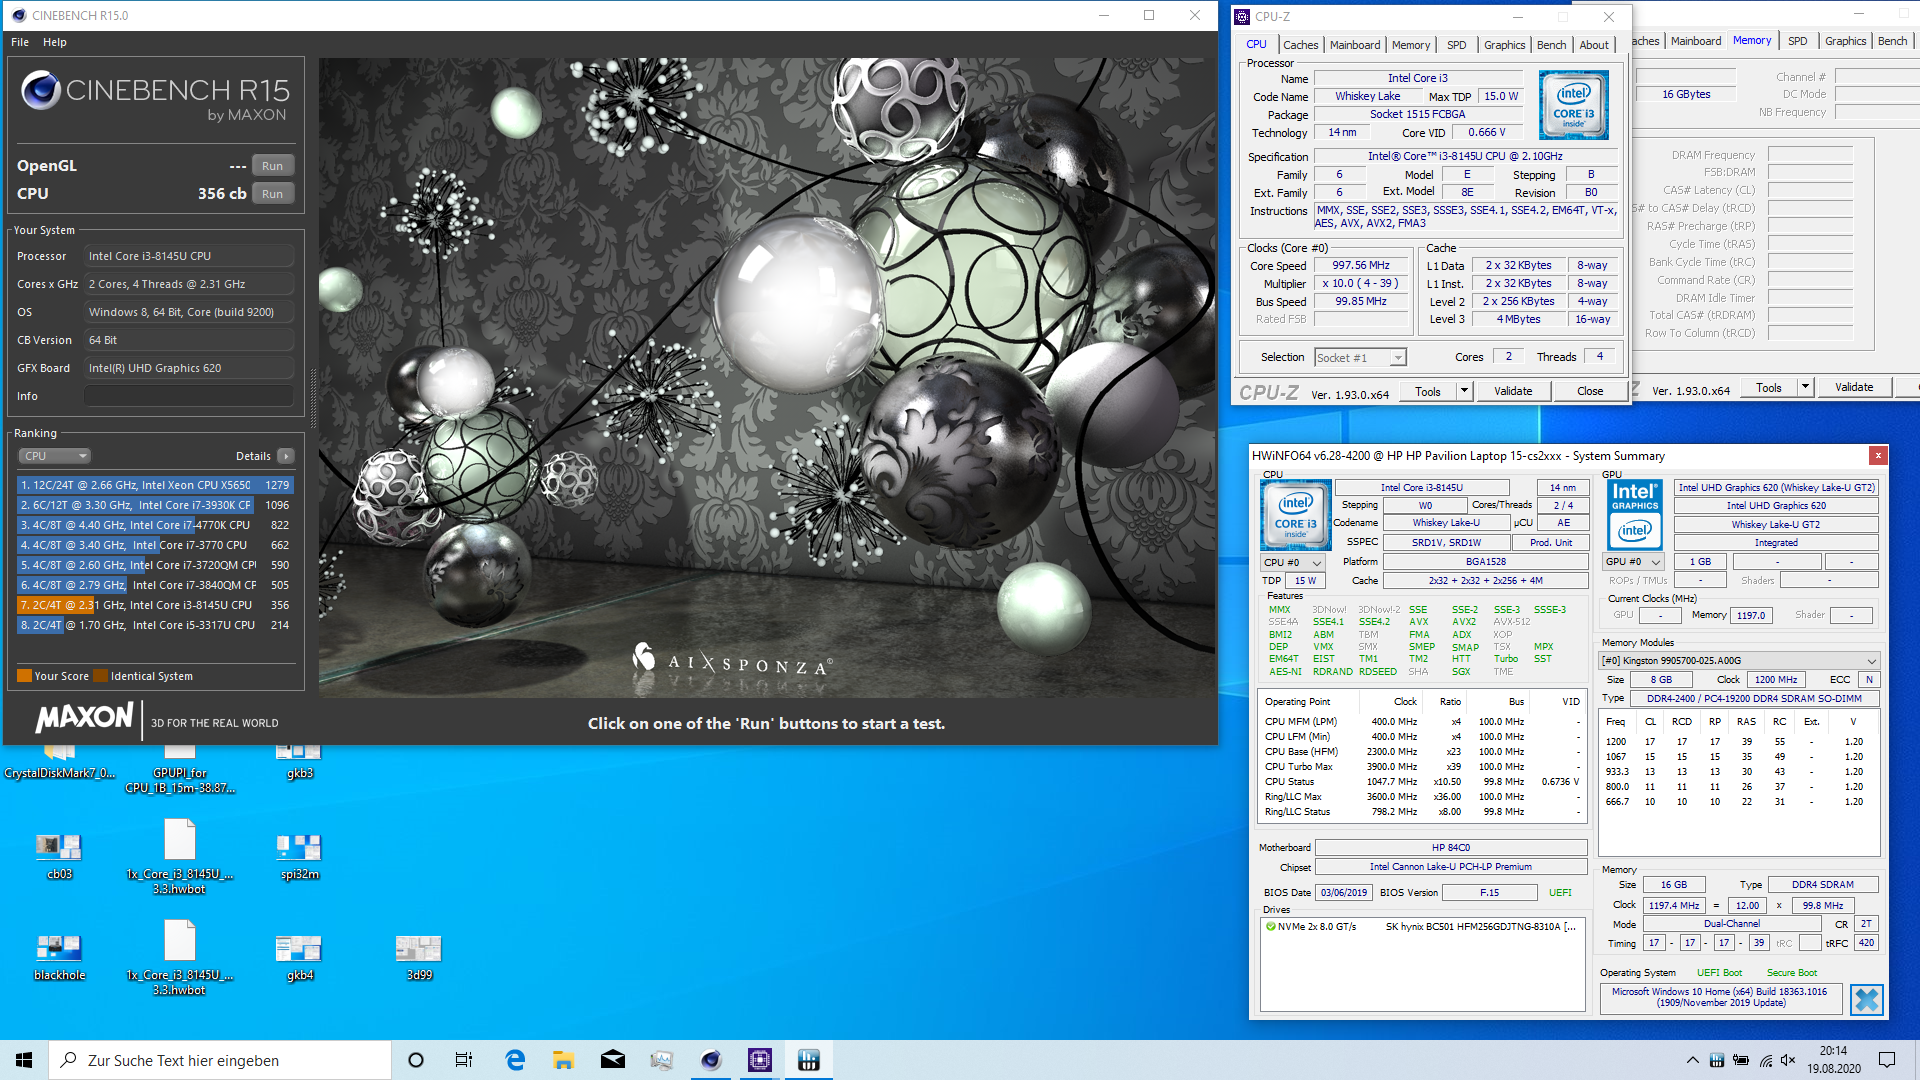Open the Bench tab in front CPU-Z
Viewport: 1920px width, 1080px height.
pos(1551,45)
